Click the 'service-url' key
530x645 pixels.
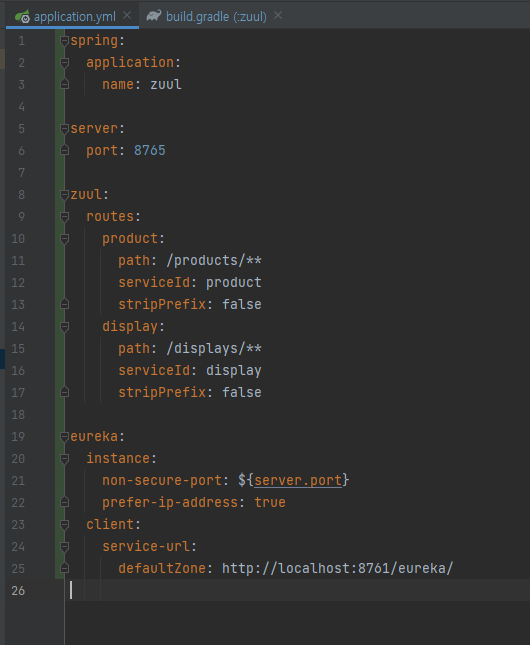(x=146, y=546)
